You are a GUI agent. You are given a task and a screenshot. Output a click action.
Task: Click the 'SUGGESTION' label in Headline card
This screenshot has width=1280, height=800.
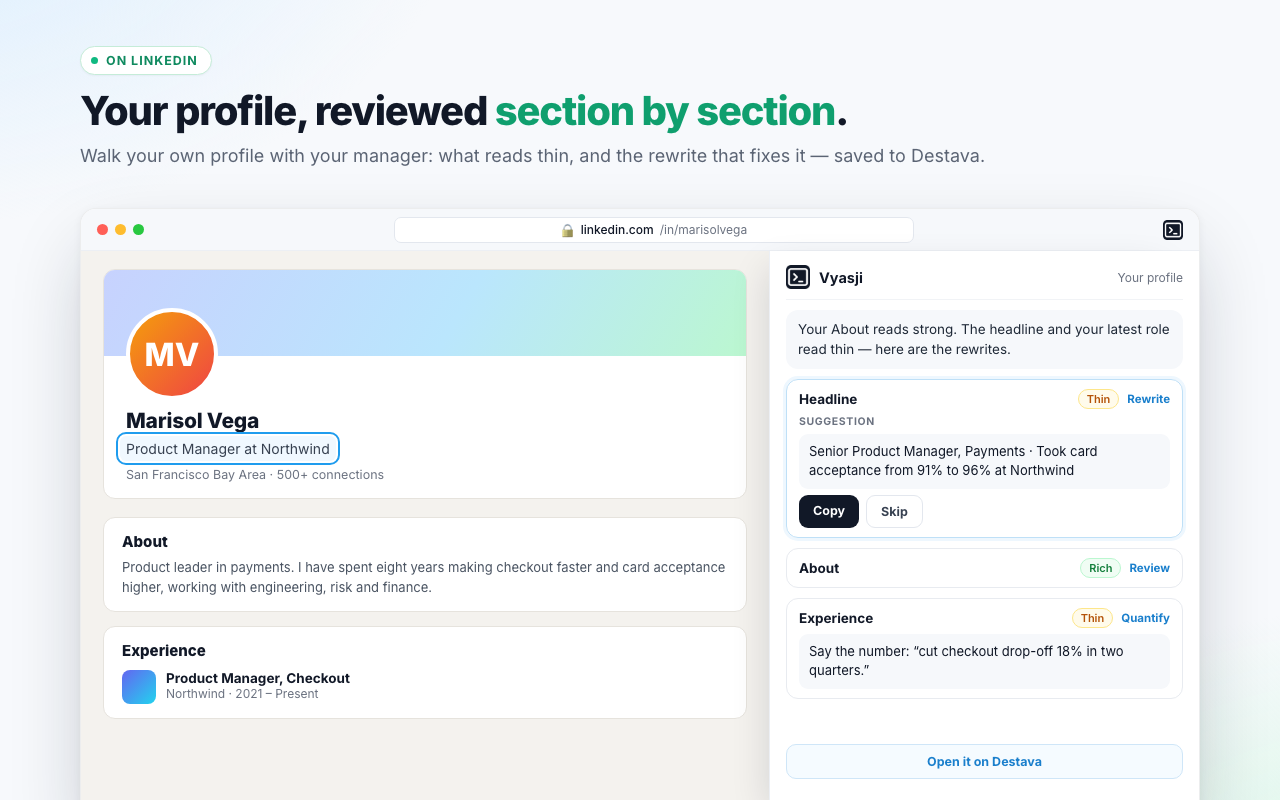[837, 422]
